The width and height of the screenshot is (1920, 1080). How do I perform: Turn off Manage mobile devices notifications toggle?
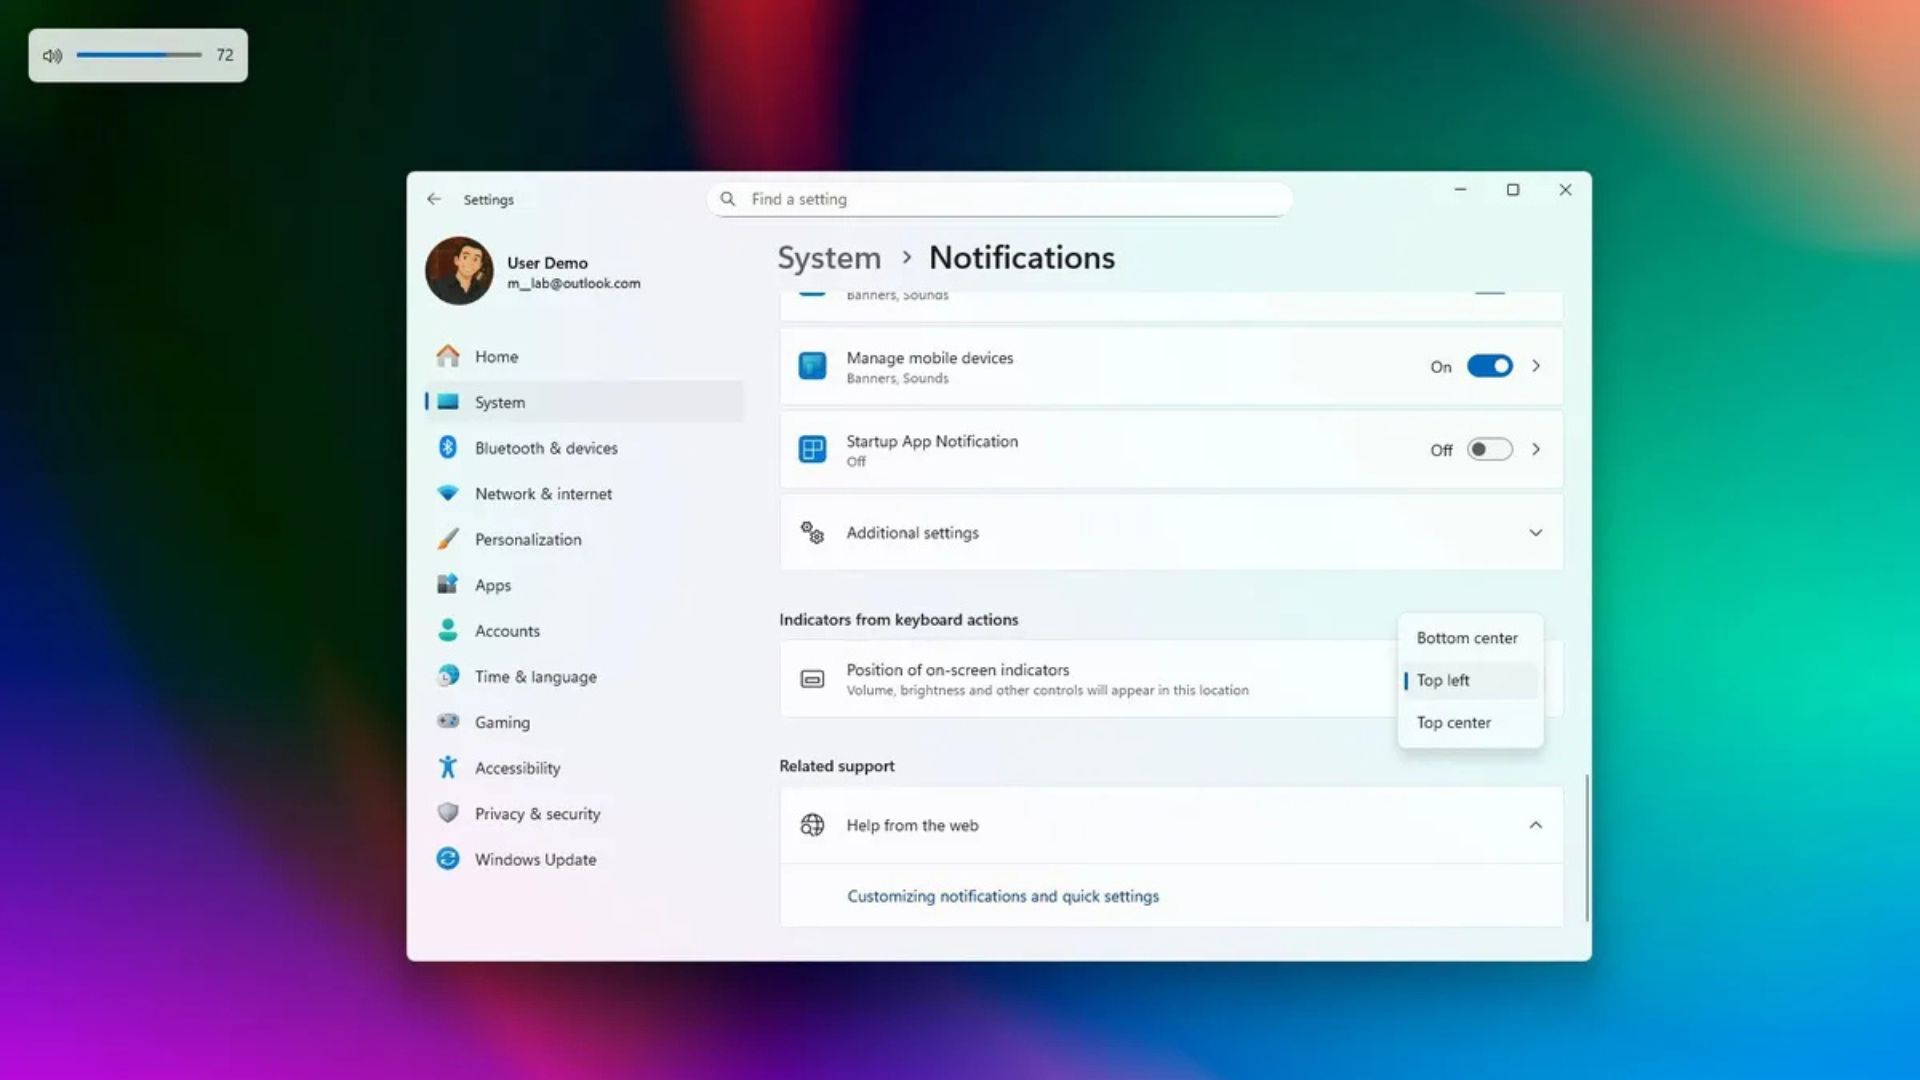pos(1489,366)
